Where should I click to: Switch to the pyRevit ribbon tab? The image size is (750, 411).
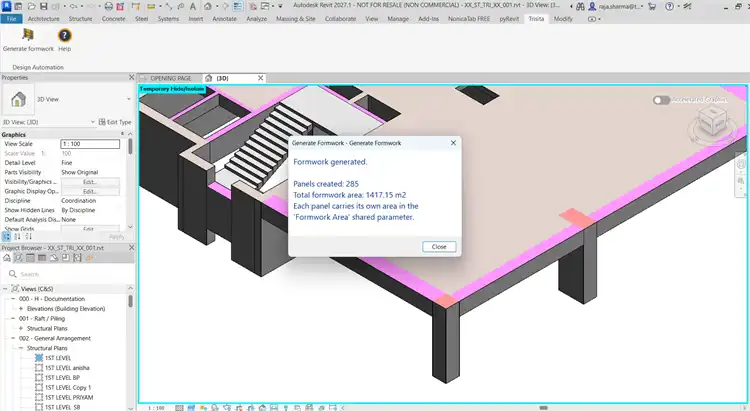[509, 19]
